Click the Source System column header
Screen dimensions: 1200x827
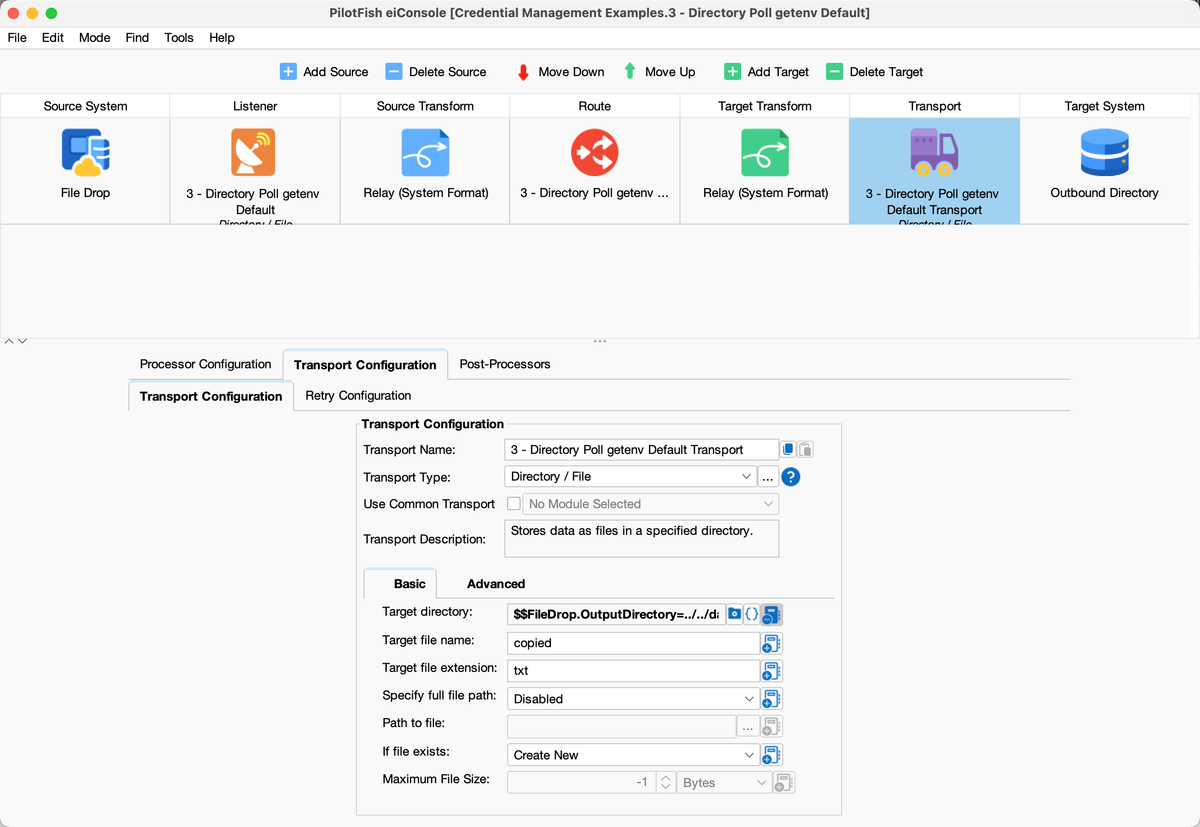85,106
